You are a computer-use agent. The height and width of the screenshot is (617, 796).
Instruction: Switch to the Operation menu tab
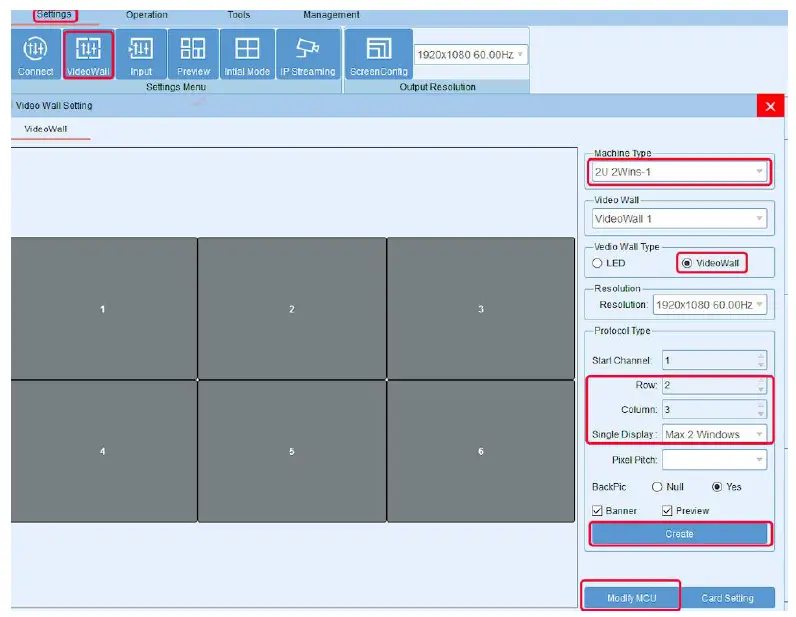[147, 15]
